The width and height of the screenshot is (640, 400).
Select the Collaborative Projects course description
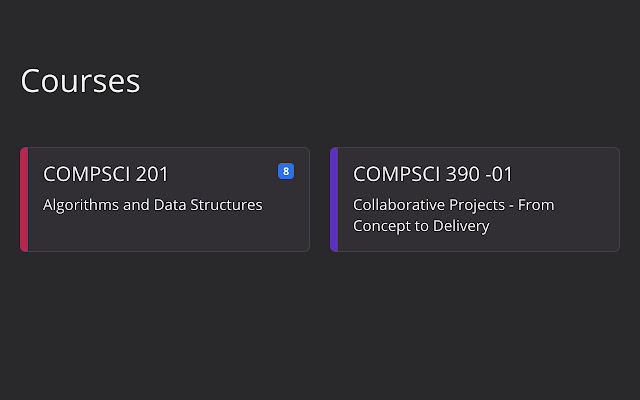click(453, 215)
